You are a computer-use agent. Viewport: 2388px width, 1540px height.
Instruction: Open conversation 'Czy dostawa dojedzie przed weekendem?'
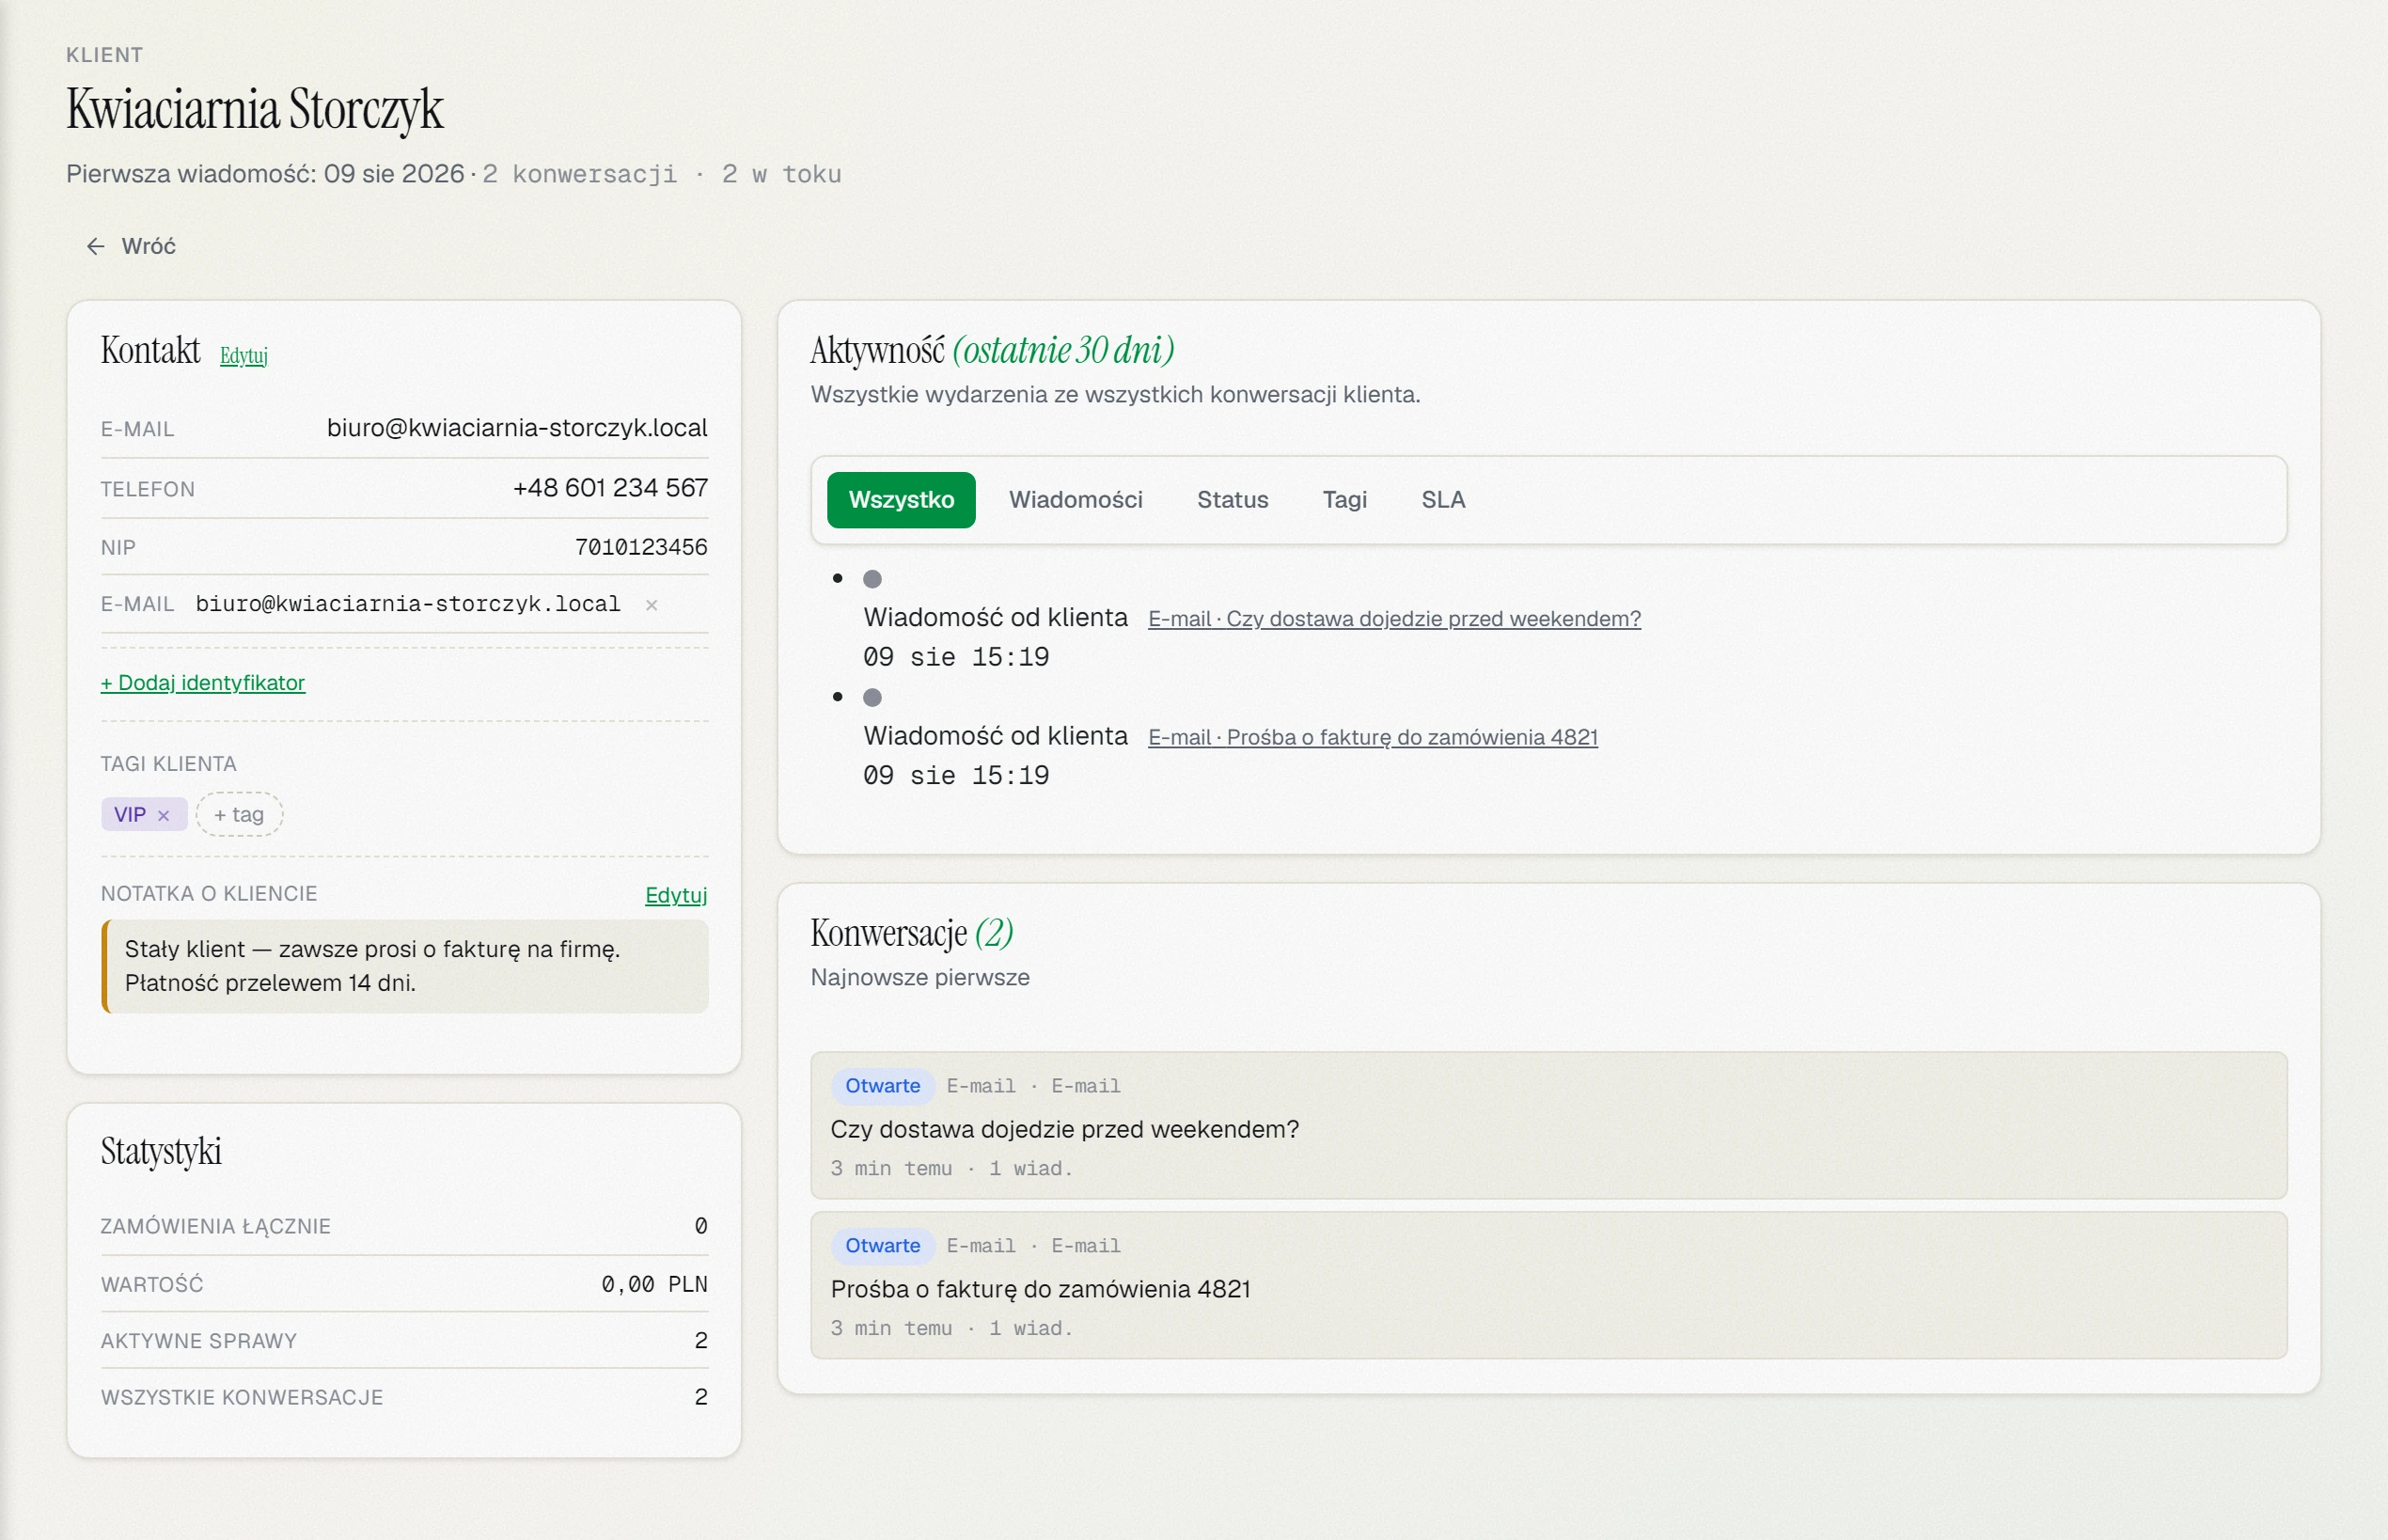click(x=1548, y=1125)
